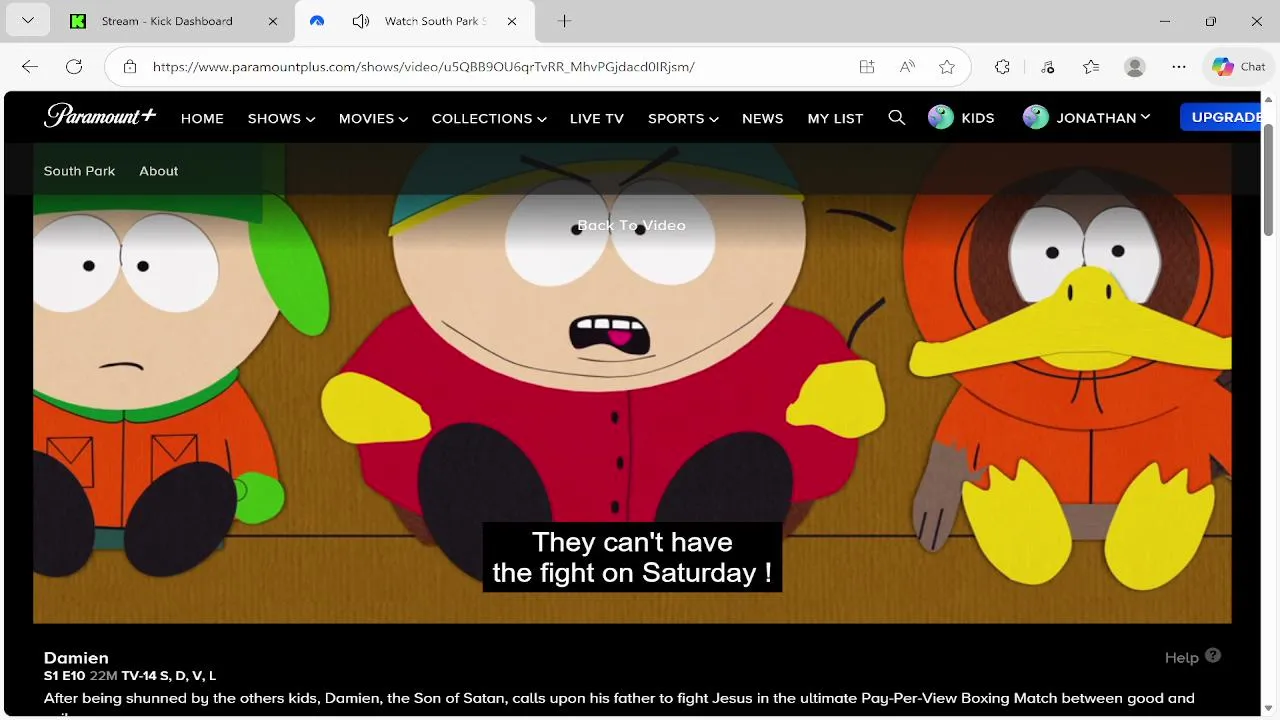Viewport: 1280px width, 720px height.
Task: Click the South Park video player
Action: click(632, 383)
